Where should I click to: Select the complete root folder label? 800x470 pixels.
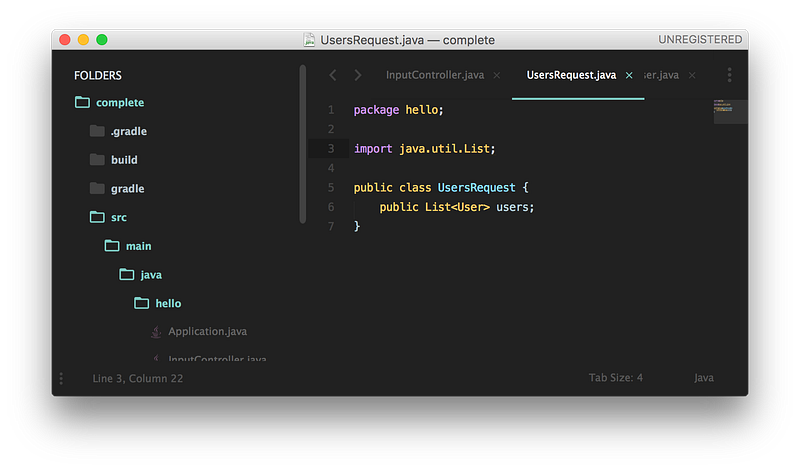tap(120, 103)
